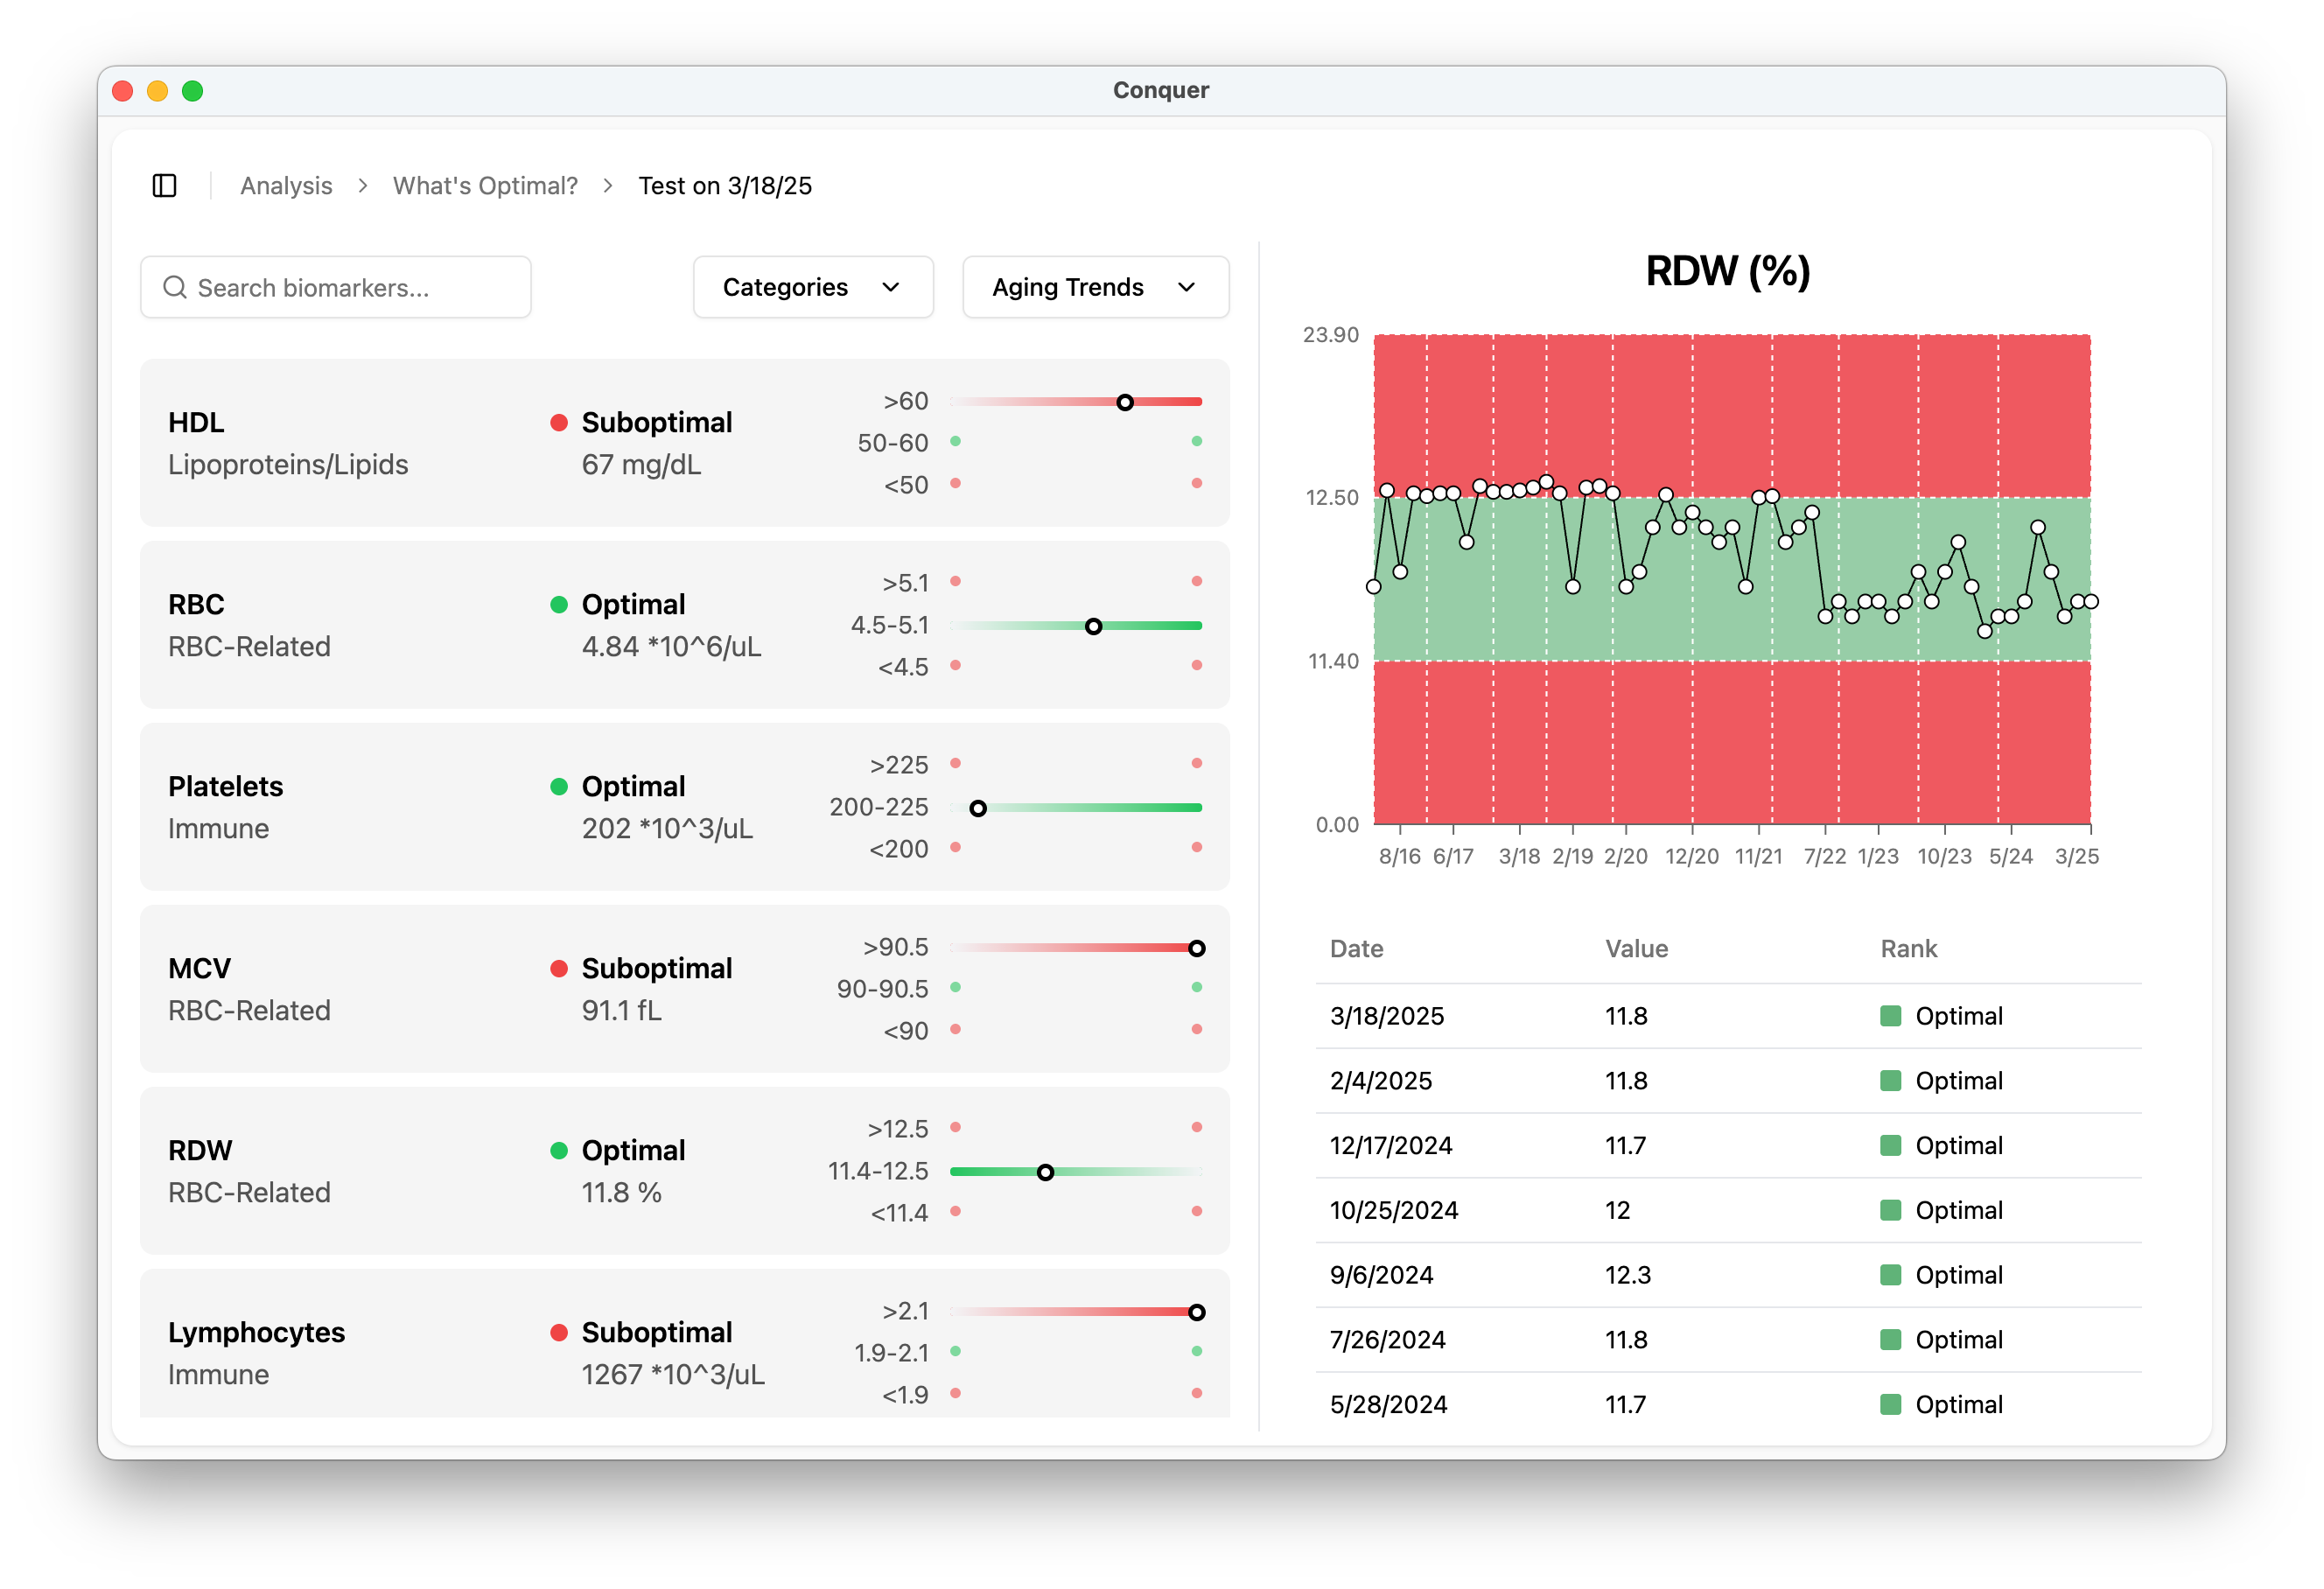Click the green status dot for Platelets
The height and width of the screenshot is (1589, 2324).
(559, 787)
